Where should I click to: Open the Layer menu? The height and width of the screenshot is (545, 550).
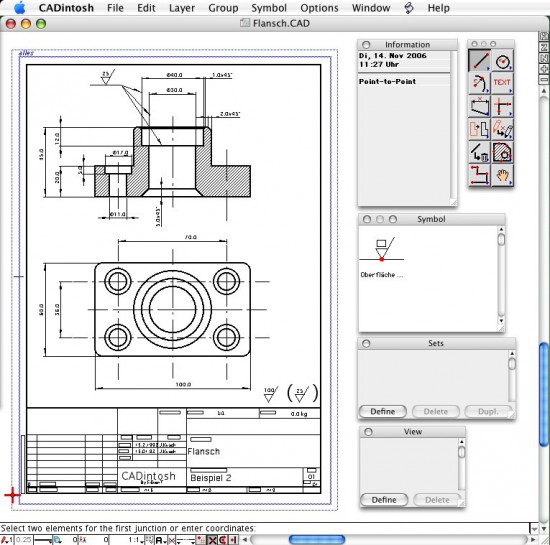tap(182, 8)
